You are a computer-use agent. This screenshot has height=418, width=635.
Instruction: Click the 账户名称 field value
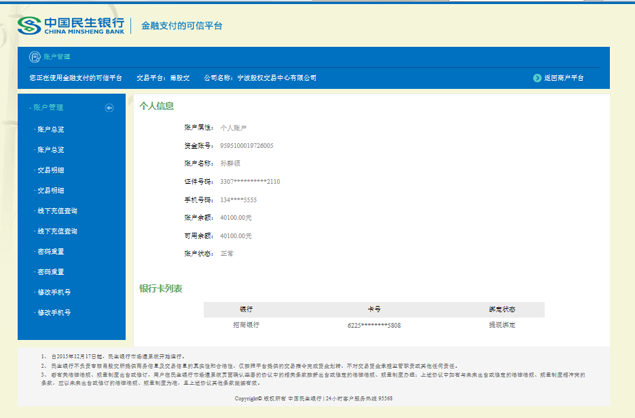[x=230, y=163]
